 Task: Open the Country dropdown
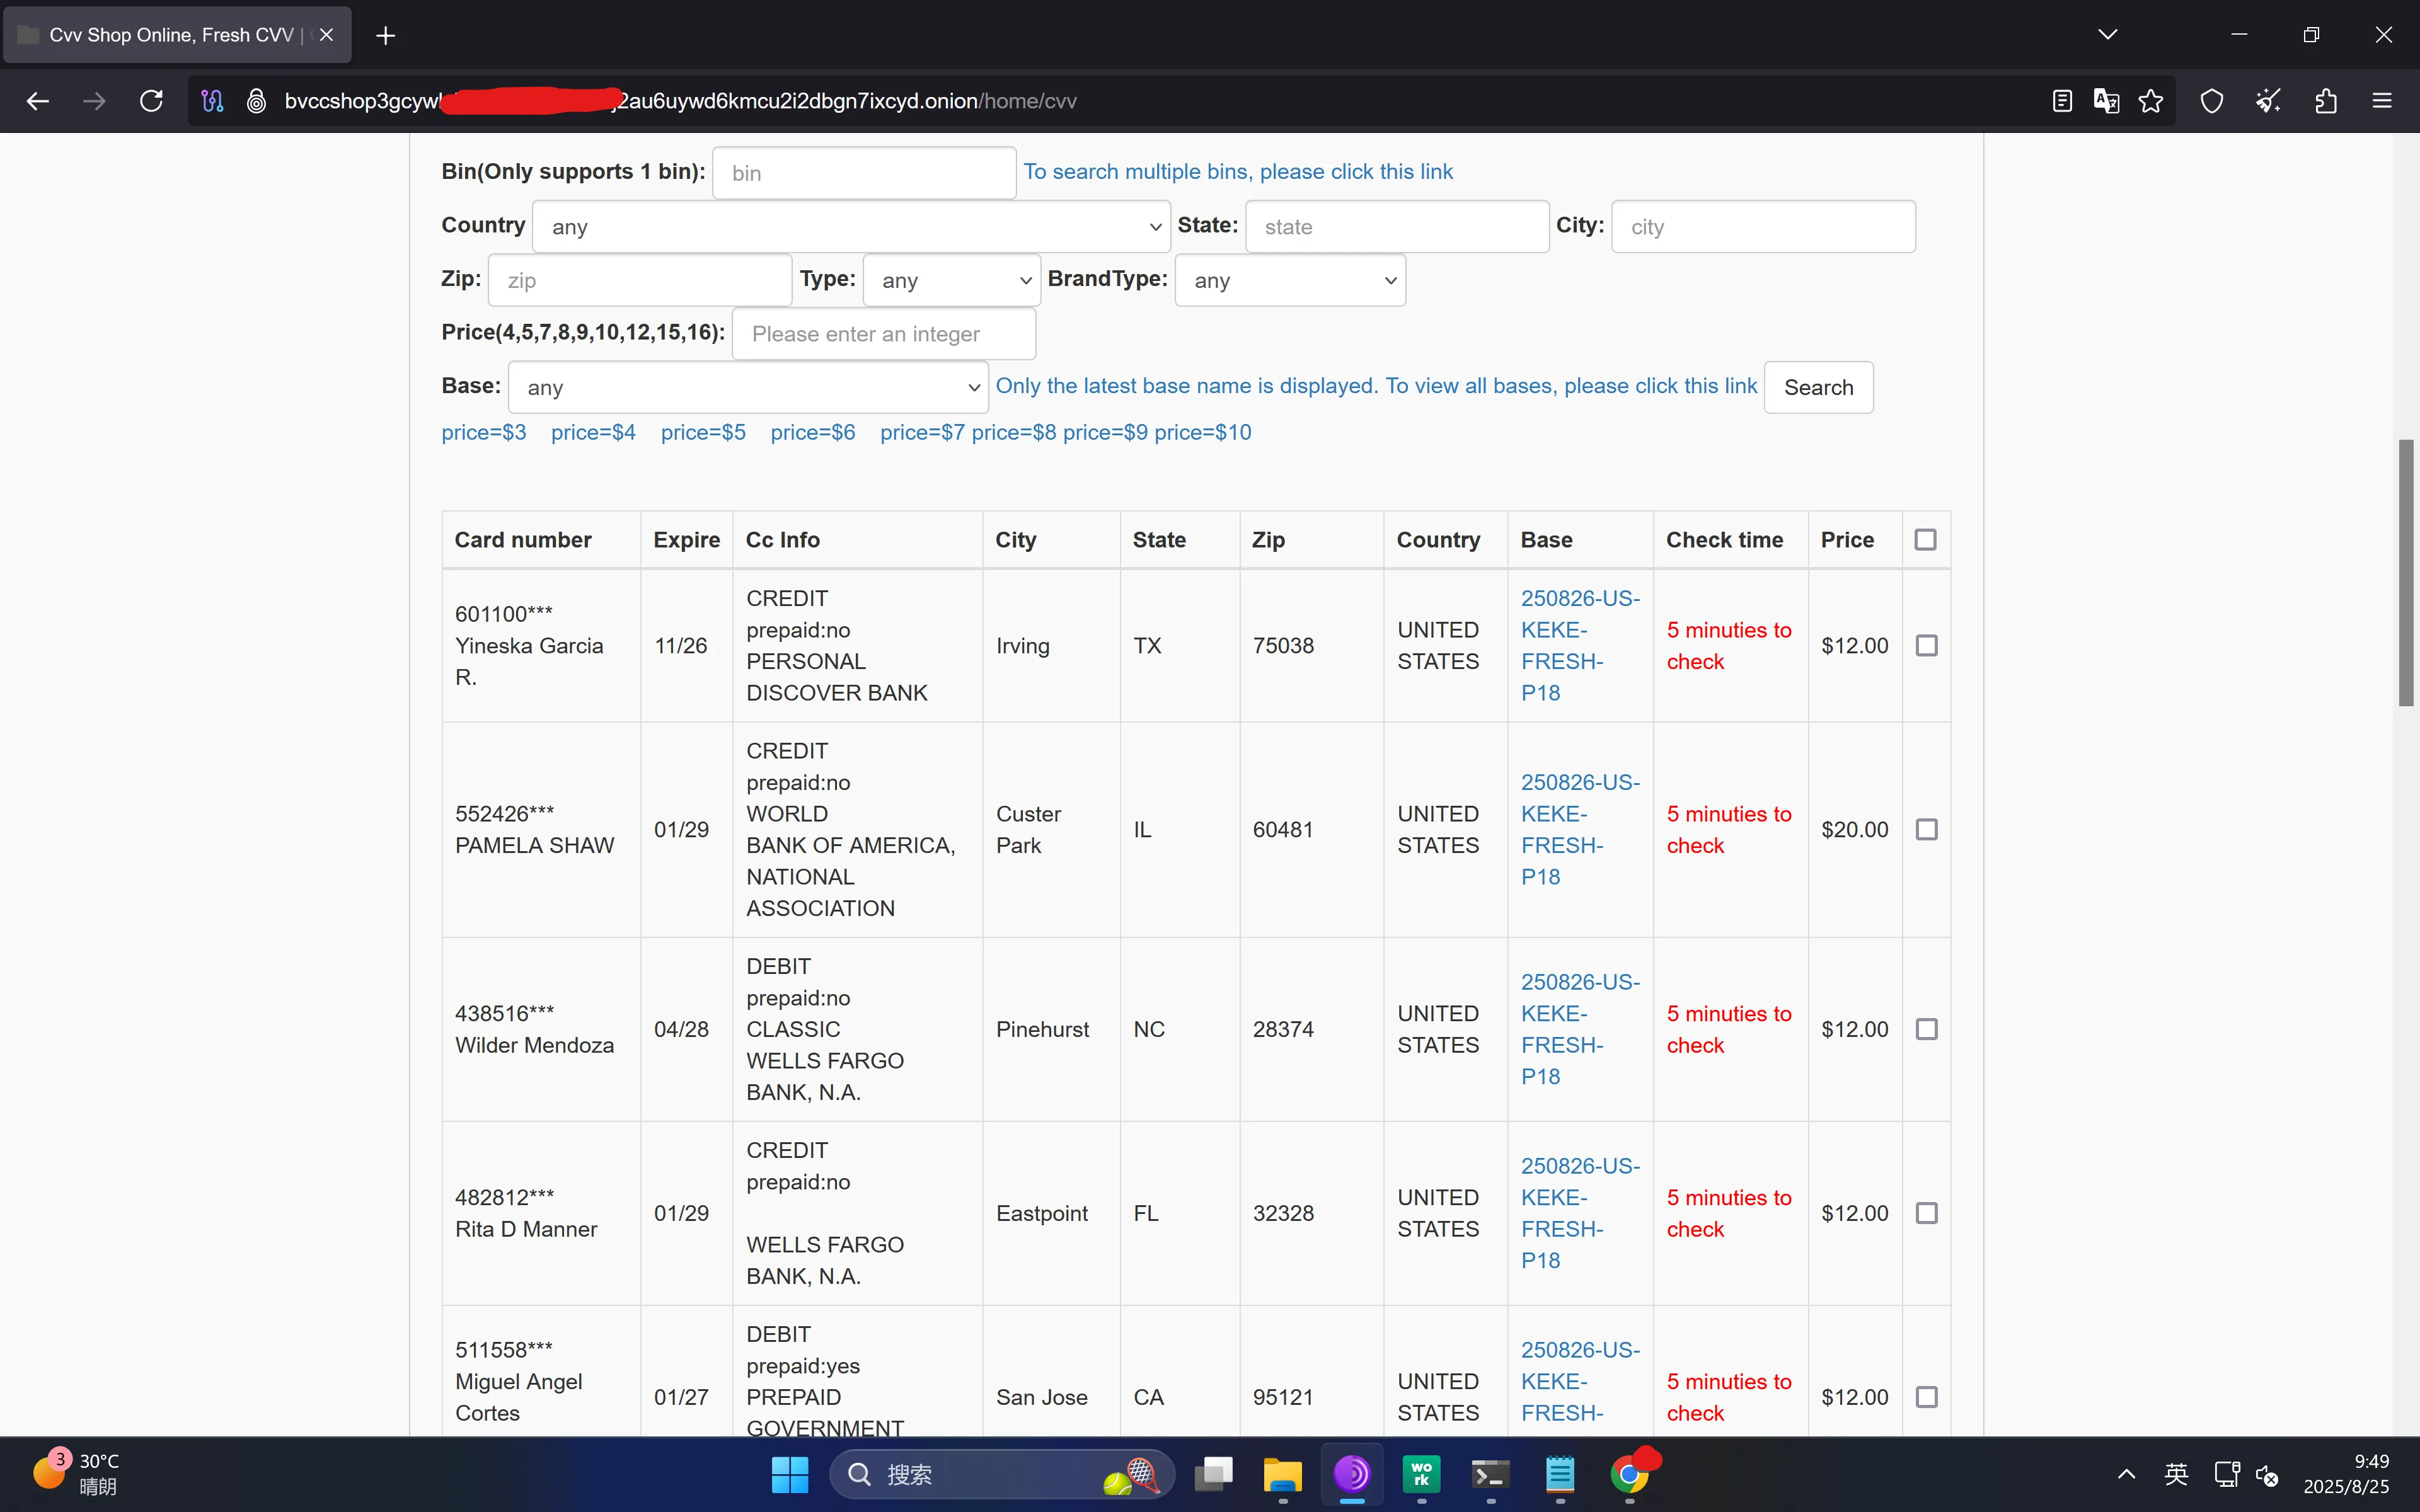coord(851,227)
